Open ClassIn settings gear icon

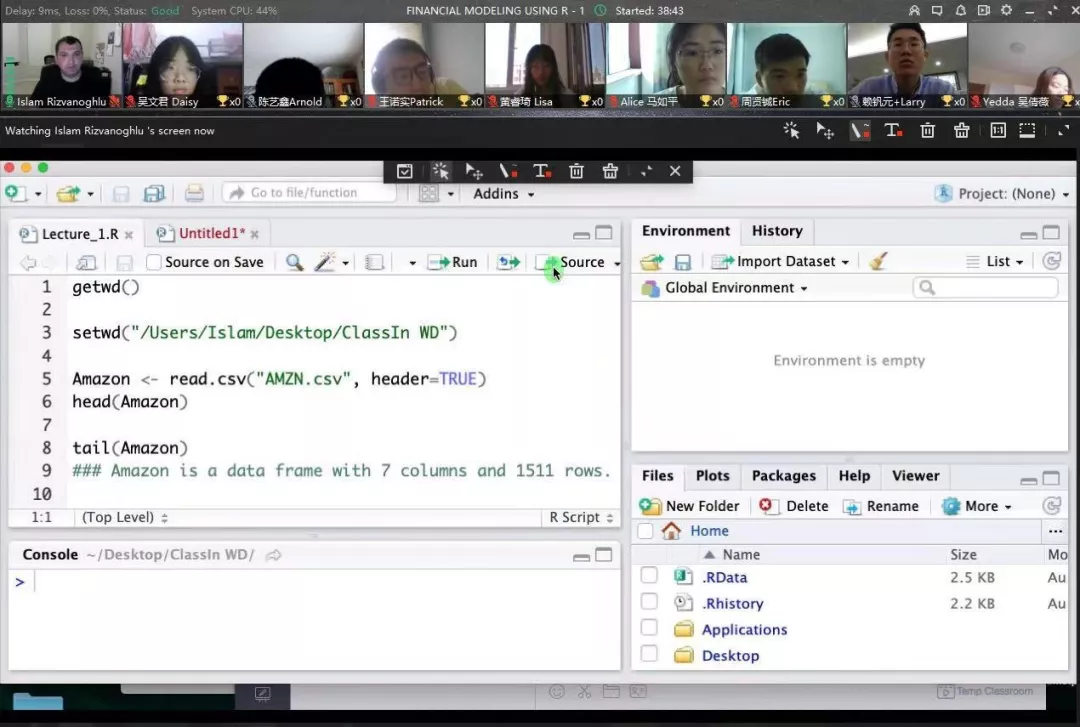pos(1006,10)
